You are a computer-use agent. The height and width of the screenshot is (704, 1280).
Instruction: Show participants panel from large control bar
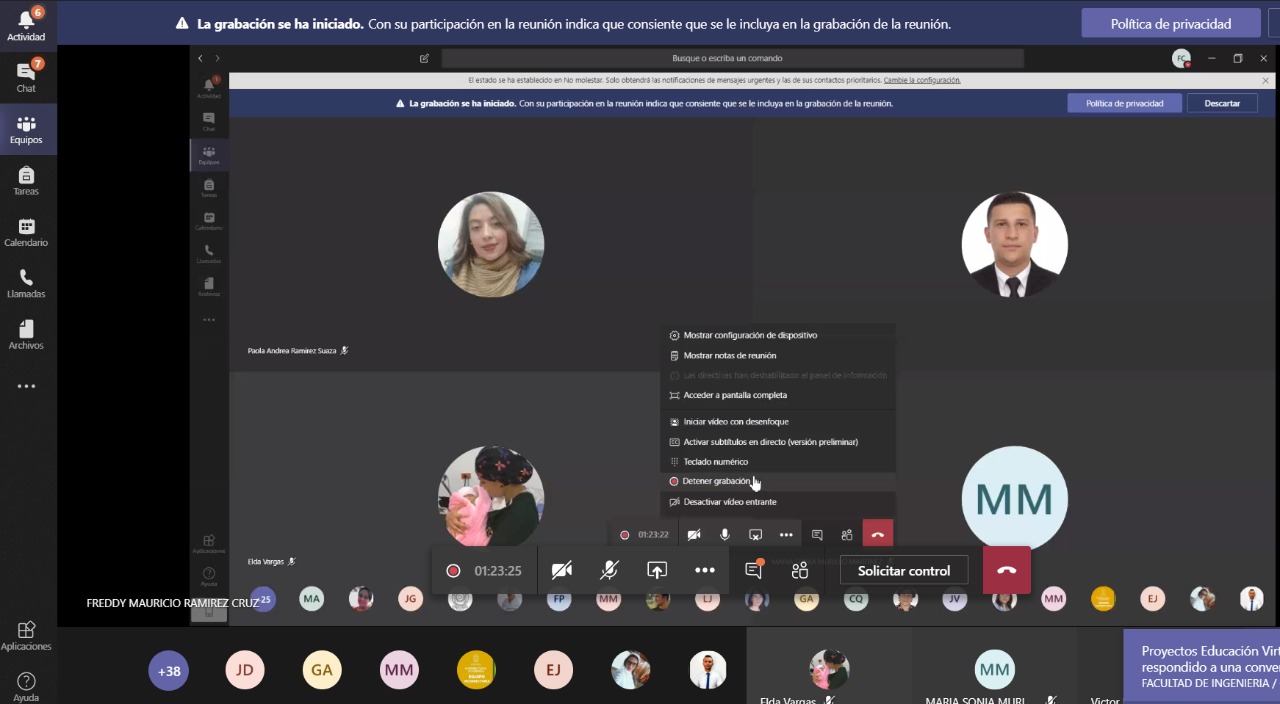pos(800,570)
